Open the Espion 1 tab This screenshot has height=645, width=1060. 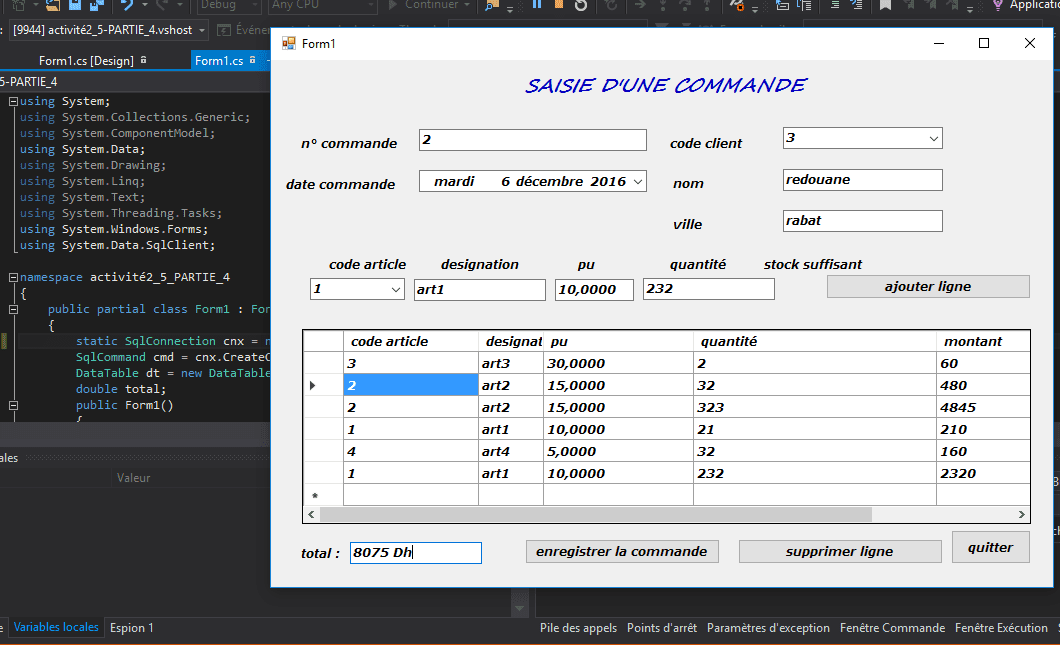coord(132,628)
